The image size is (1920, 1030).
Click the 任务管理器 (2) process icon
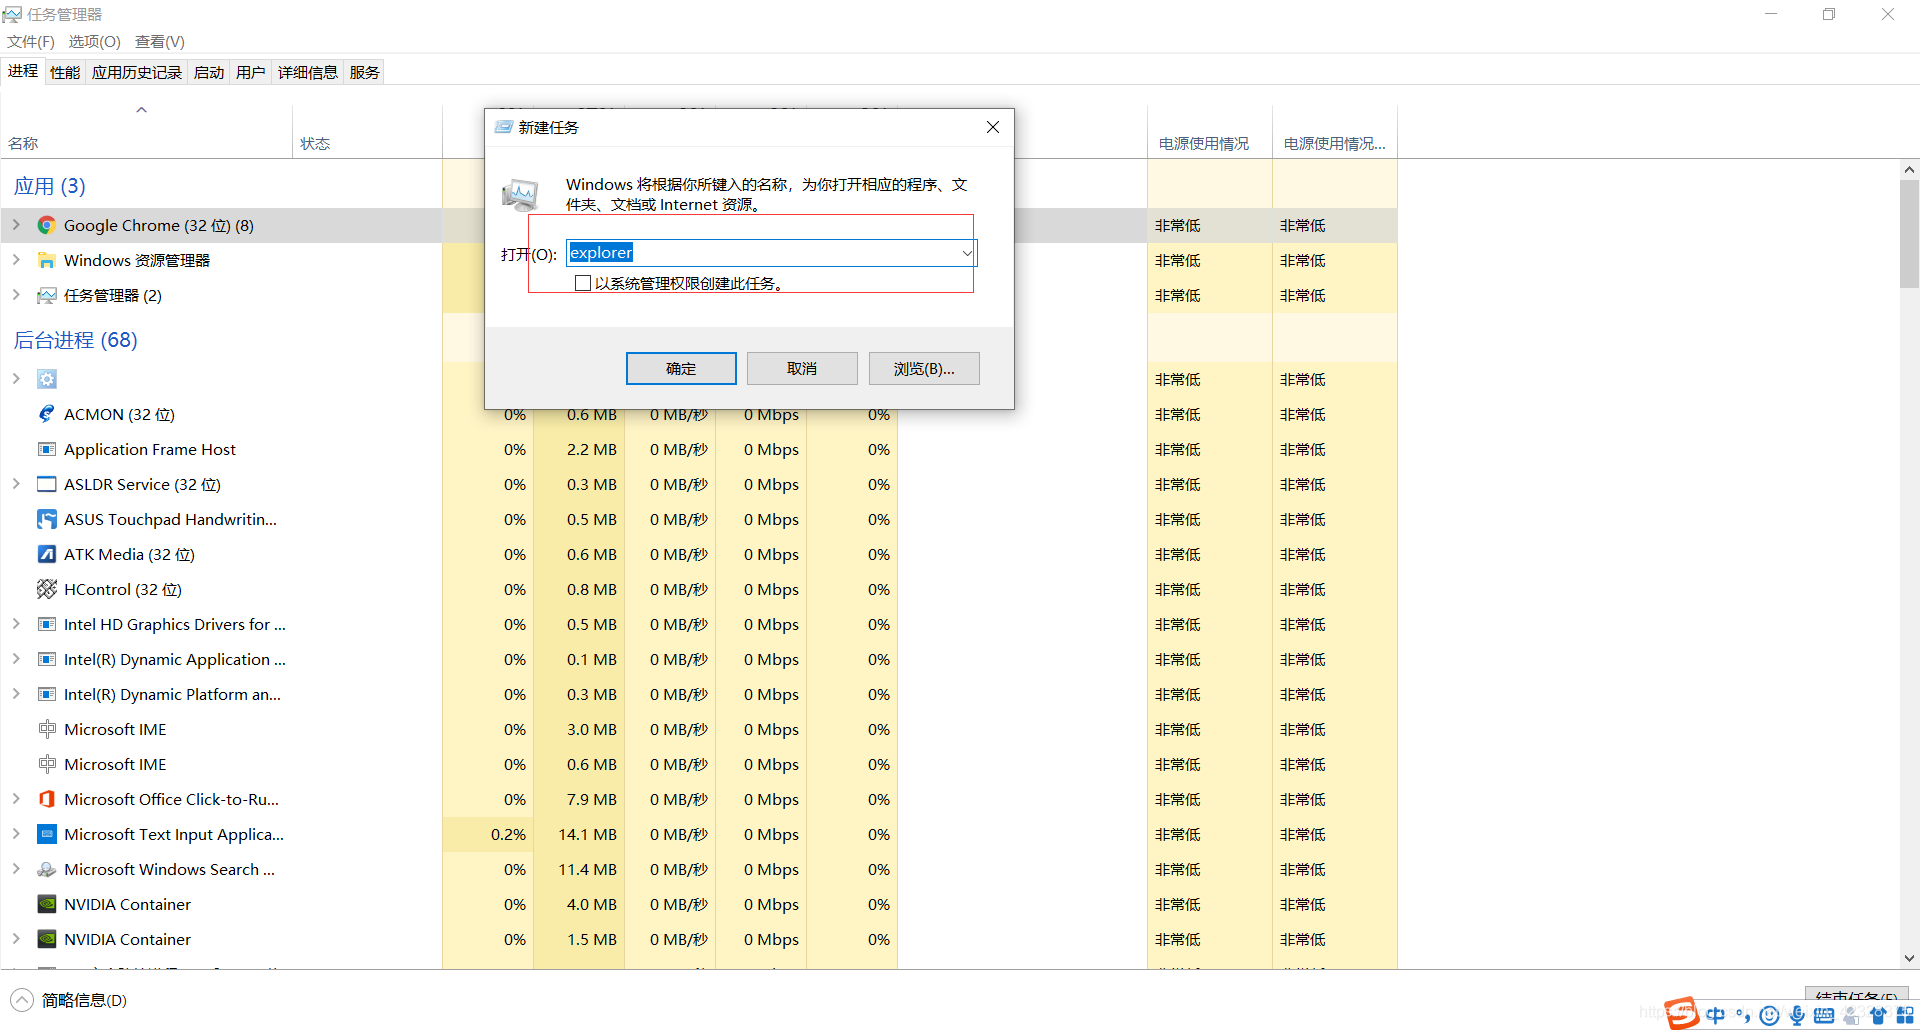(x=46, y=295)
